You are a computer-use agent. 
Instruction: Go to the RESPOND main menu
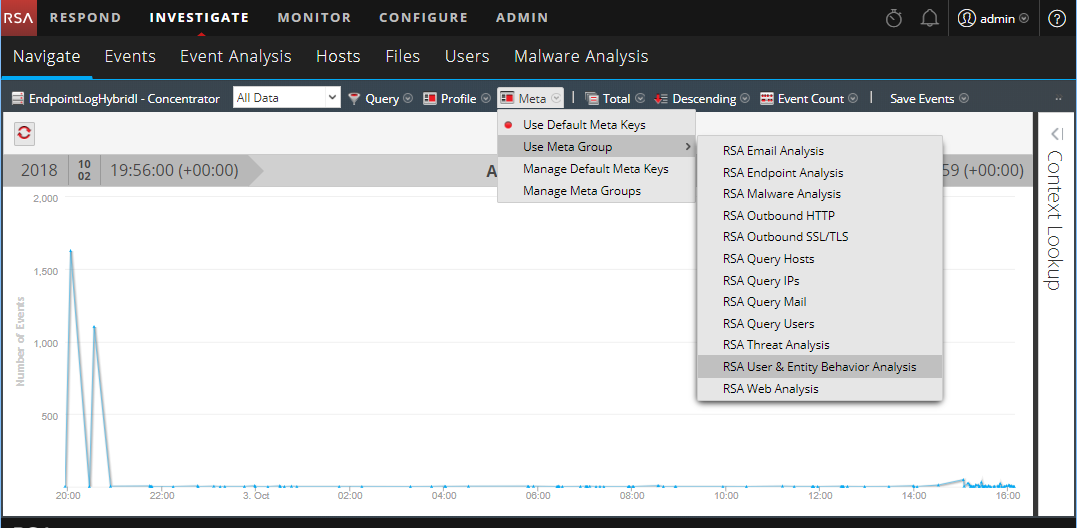pyautogui.click(x=85, y=18)
